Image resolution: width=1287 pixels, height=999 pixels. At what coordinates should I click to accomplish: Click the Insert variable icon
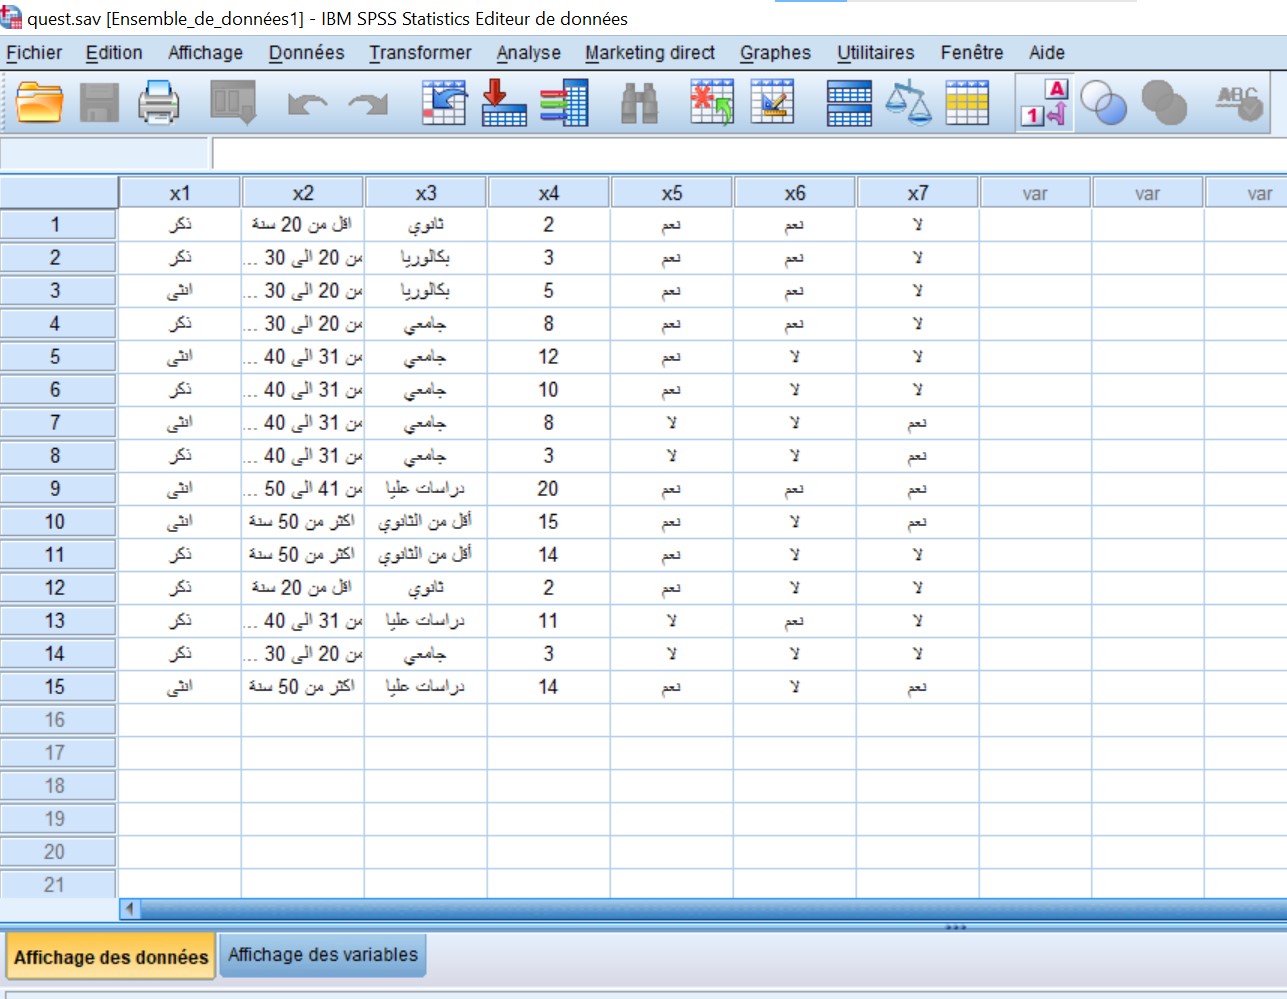773,102
